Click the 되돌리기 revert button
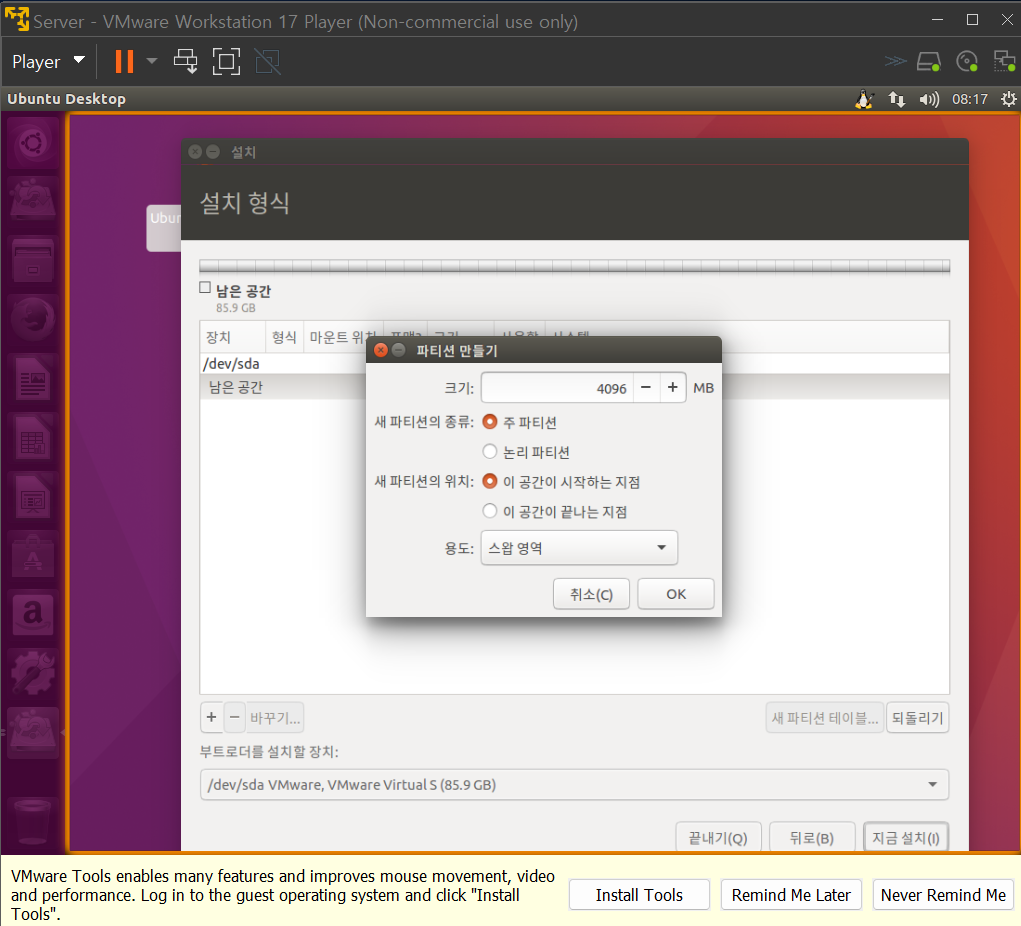1021x926 pixels. (917, 718)
